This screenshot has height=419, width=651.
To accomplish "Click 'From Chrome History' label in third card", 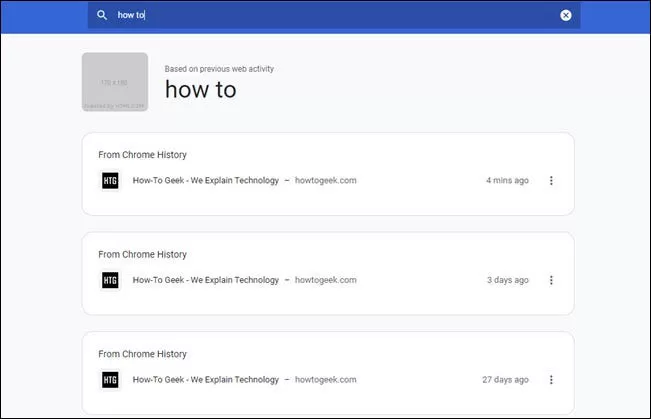I will tap(142, 354).
